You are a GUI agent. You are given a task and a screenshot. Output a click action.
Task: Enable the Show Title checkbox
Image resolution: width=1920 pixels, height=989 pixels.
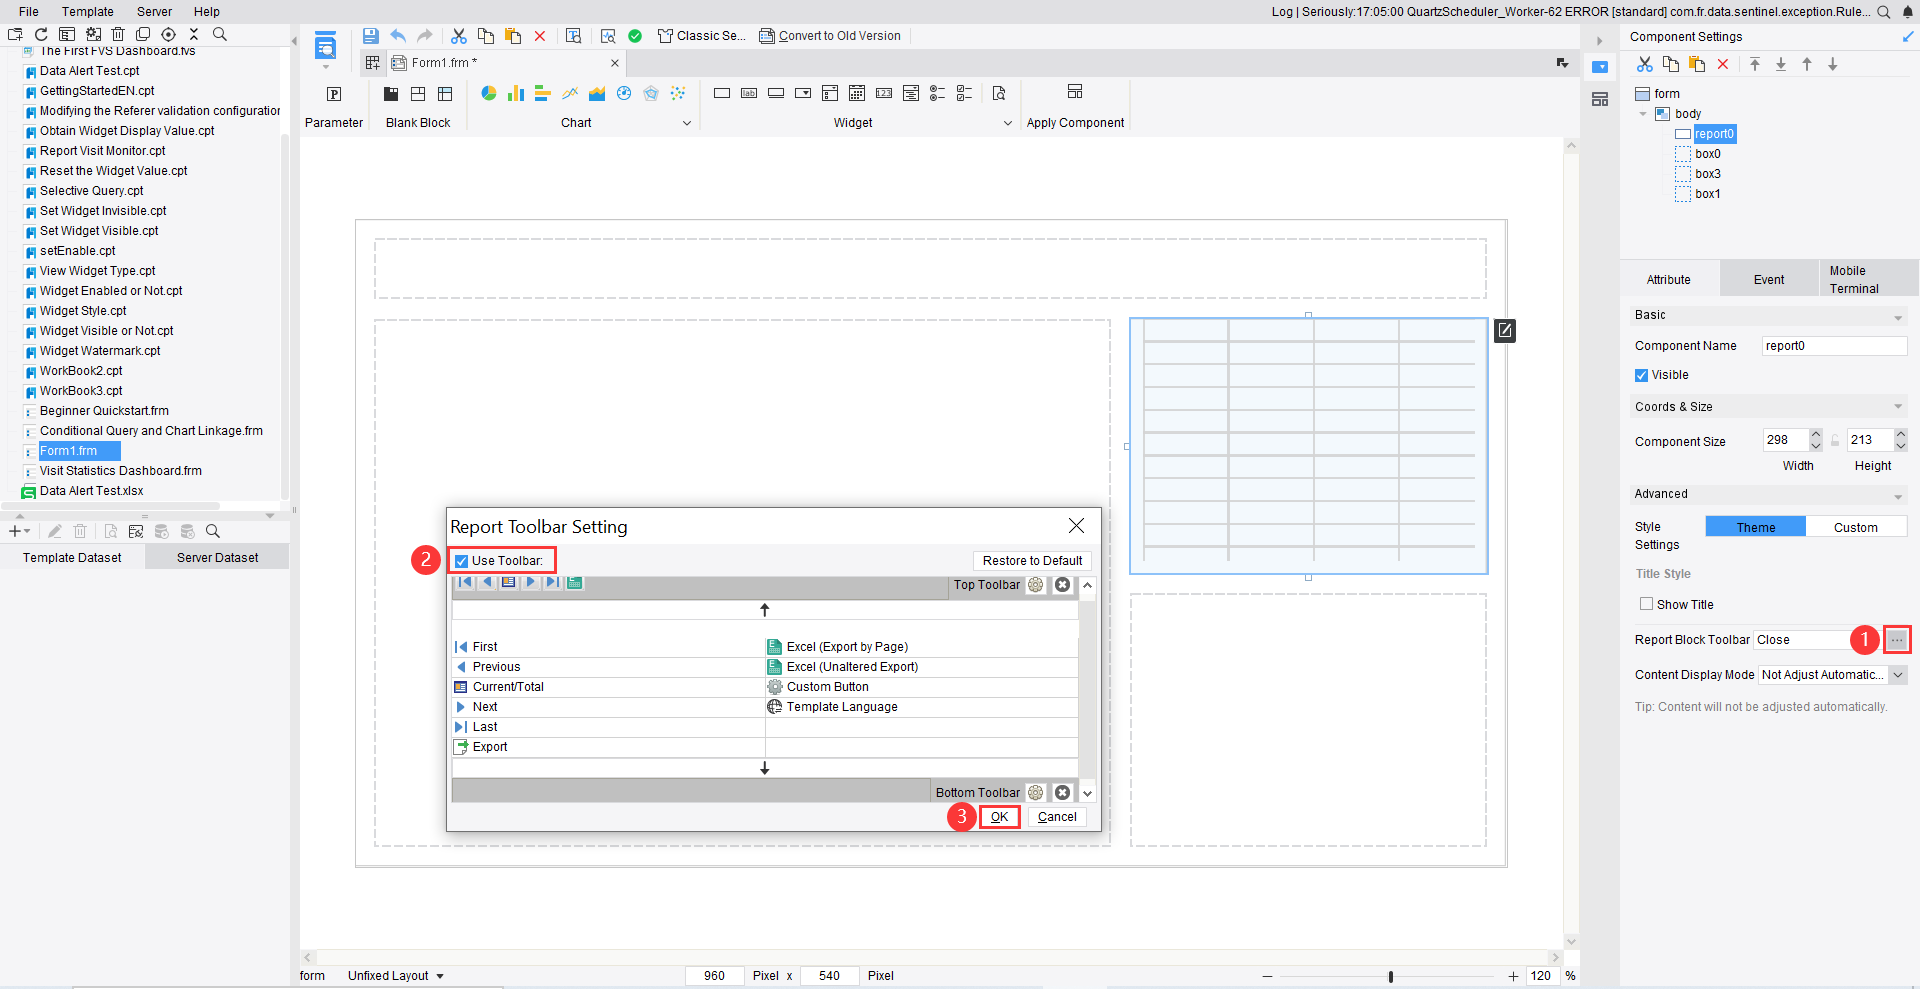pos(1646,604)
